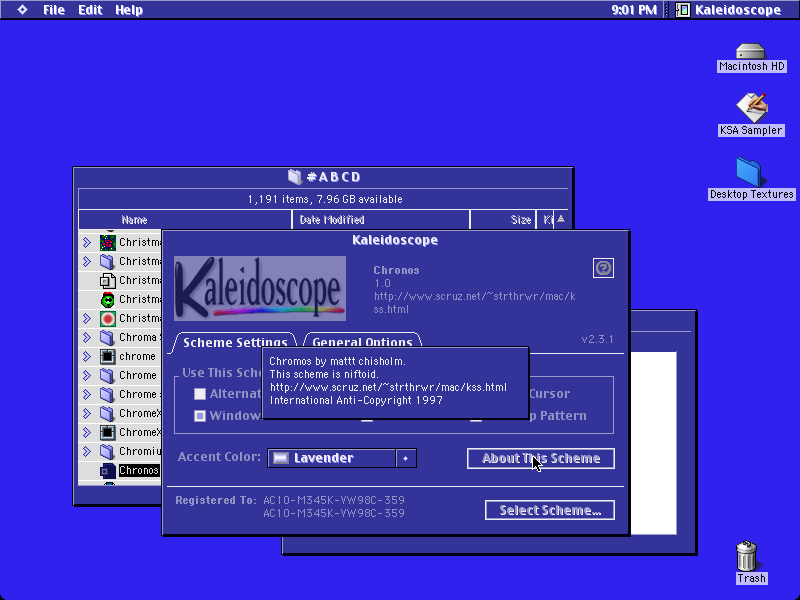Image resolution: width=800 pixels, height=600 pixels.
Task: Expand the Chroma folder
Action: [x=87, y=338]
